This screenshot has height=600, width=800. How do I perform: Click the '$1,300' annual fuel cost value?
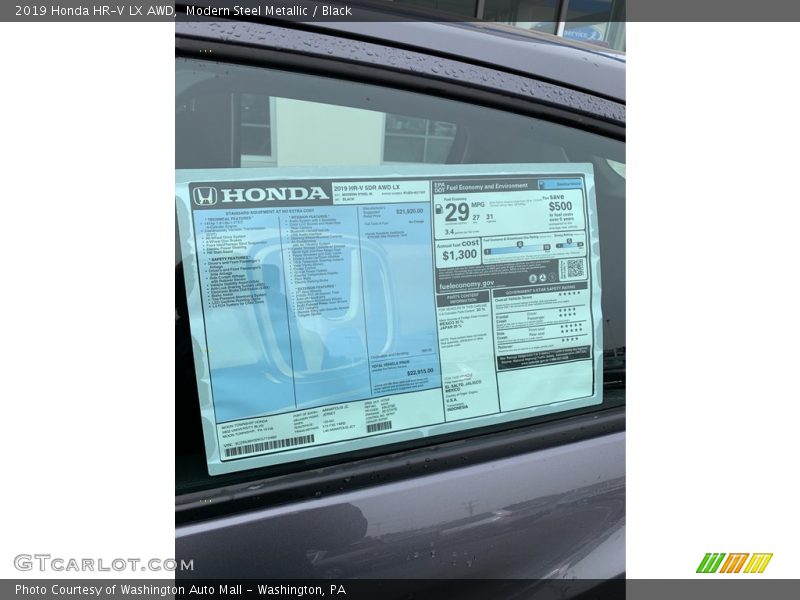[x=459, y=255]
